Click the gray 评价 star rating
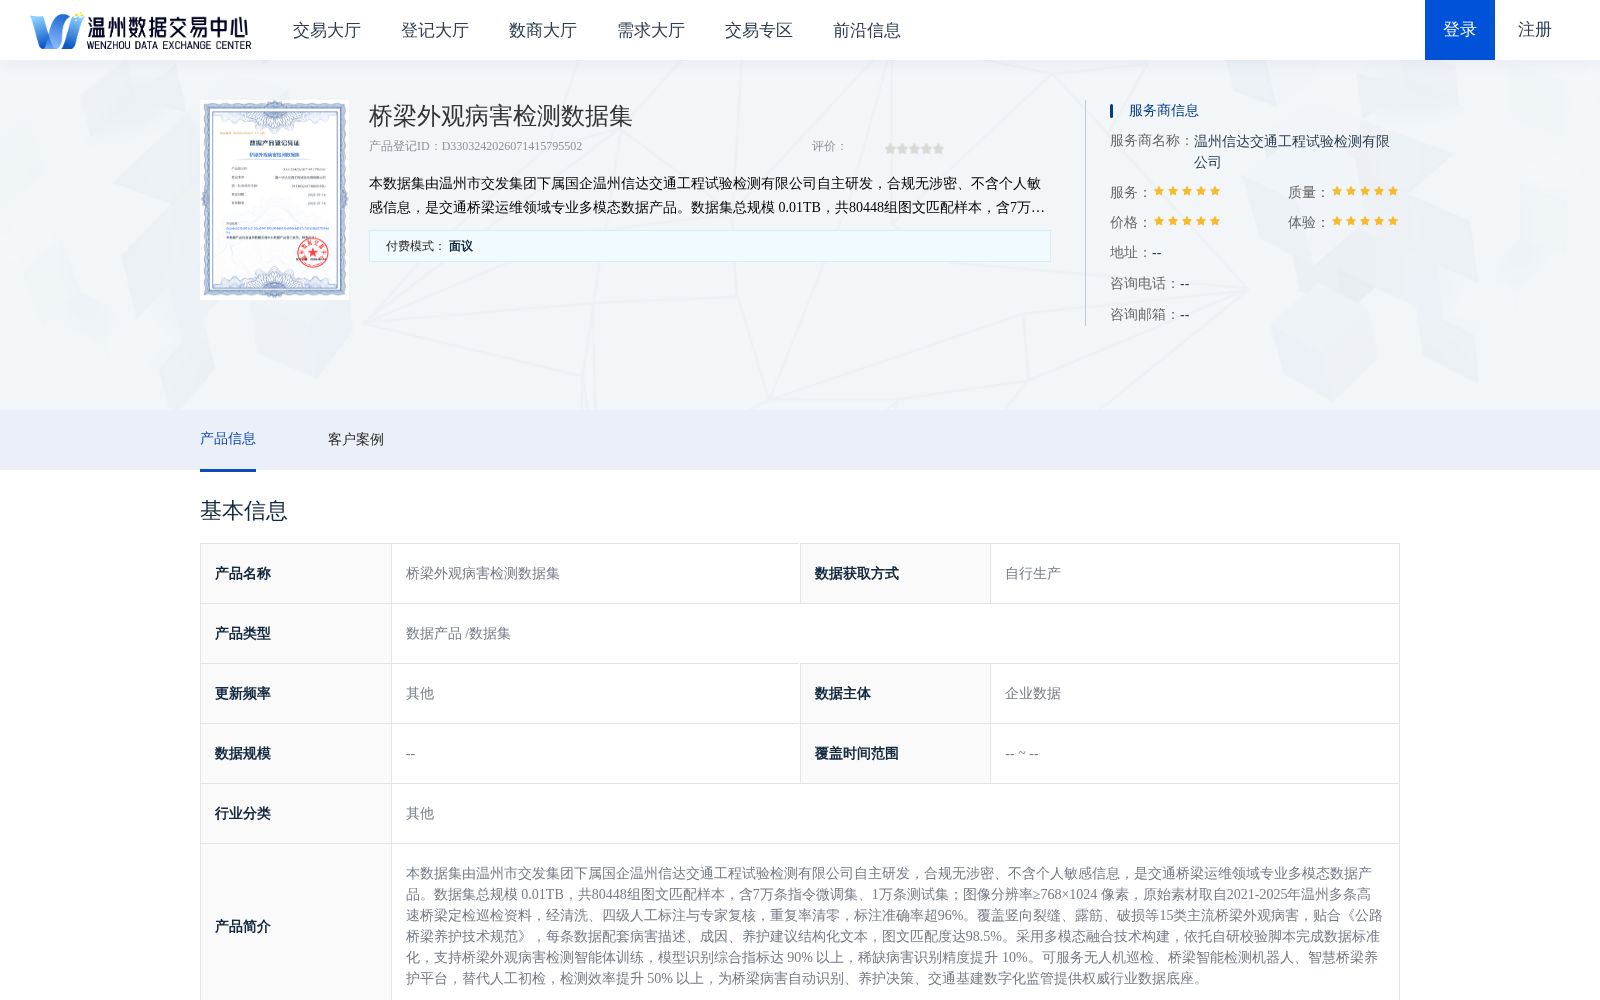Viewport: 1600px width, 1000px height. [914, 148]
